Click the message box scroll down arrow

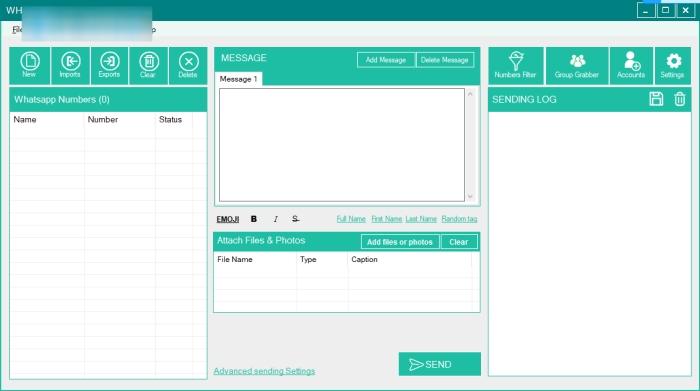[x=470, y=196]
